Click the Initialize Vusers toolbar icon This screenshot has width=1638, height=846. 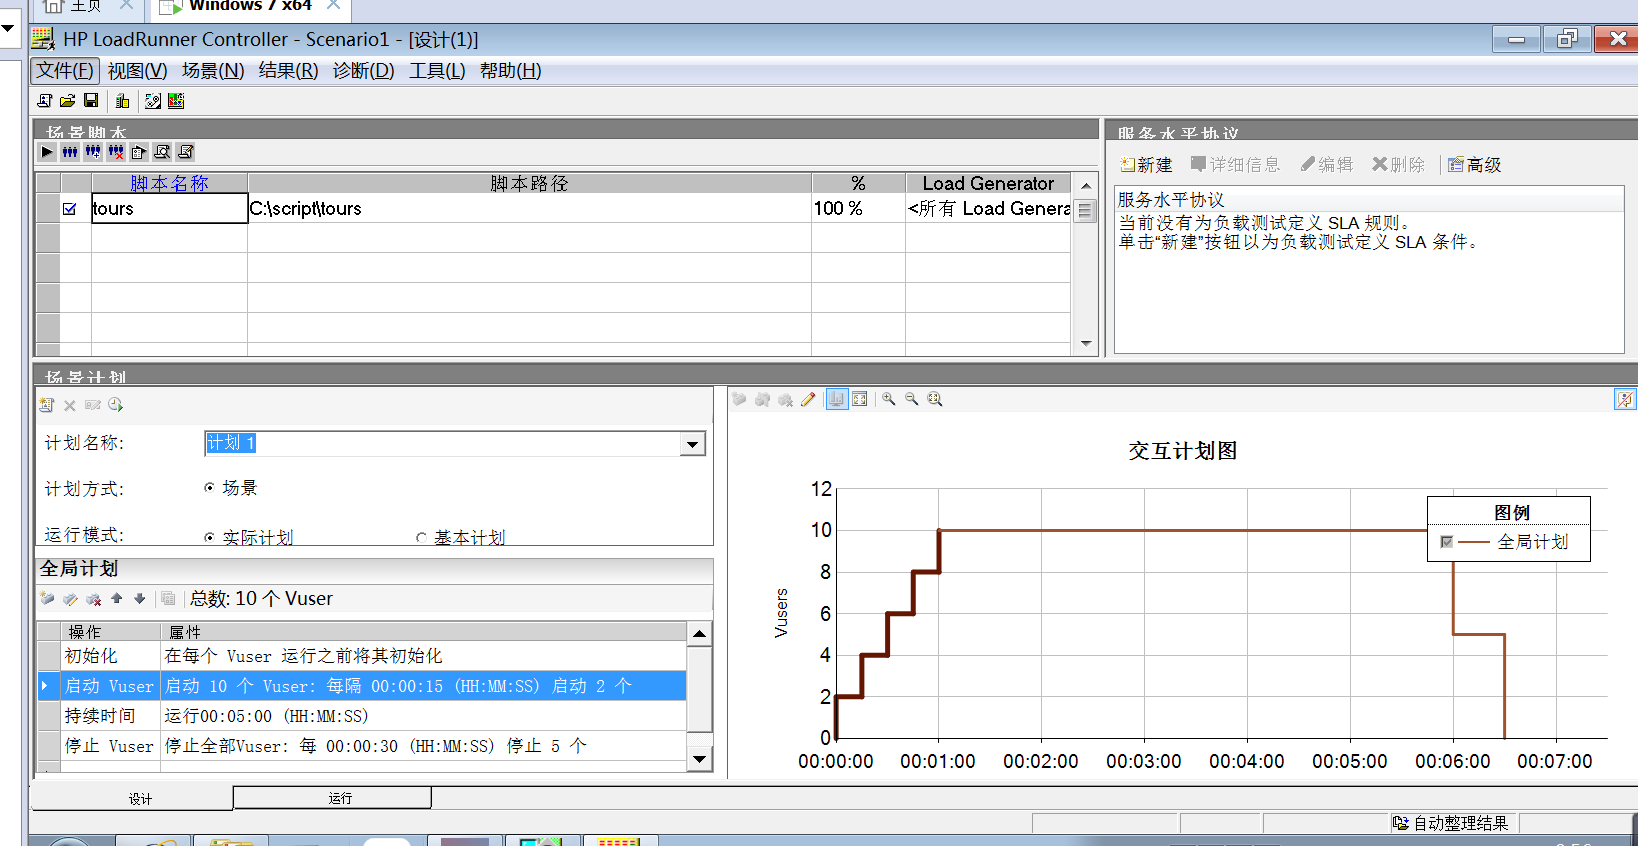[x=153, y=101]
